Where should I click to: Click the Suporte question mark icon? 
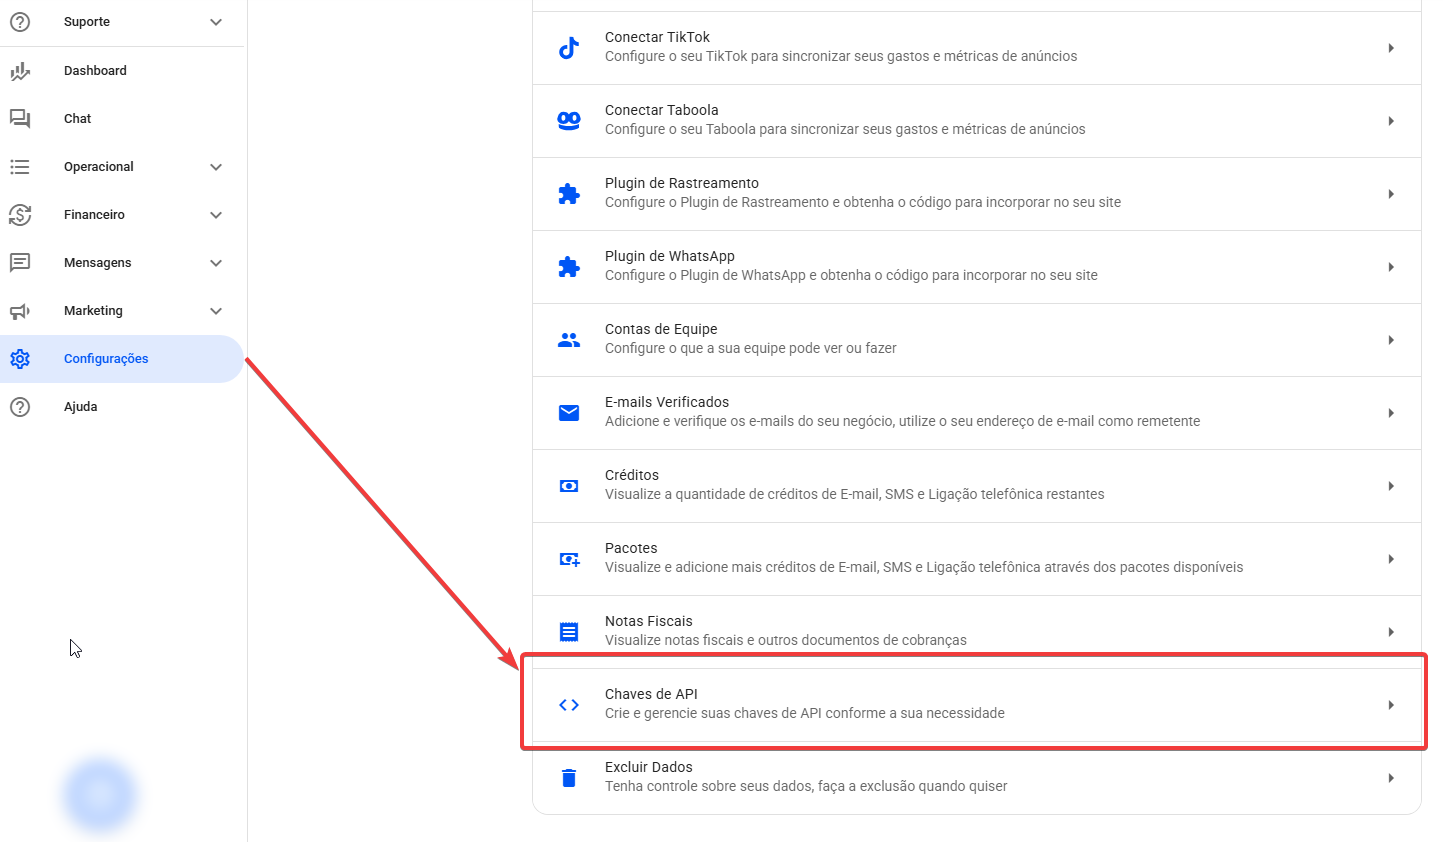[20, 22]
